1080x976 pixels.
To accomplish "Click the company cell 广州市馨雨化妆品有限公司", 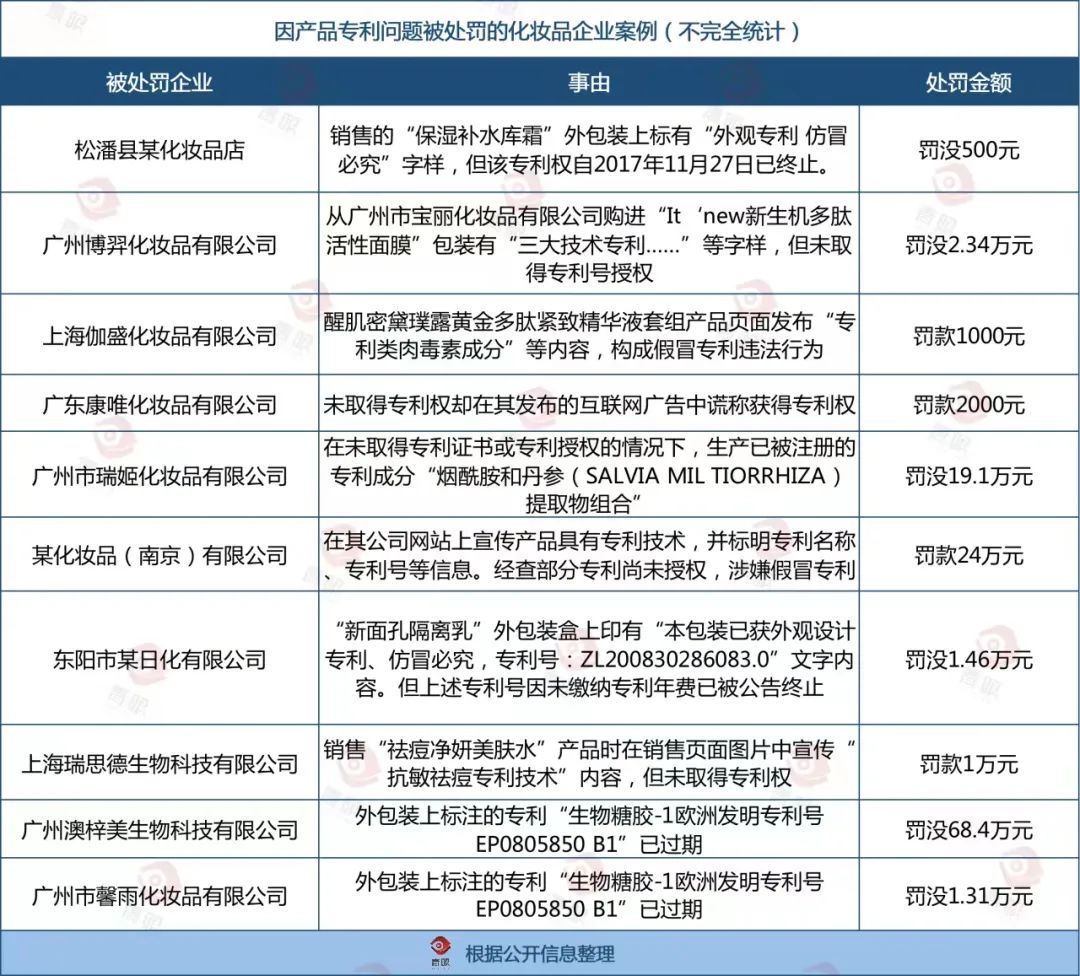I will coord(159,895).
